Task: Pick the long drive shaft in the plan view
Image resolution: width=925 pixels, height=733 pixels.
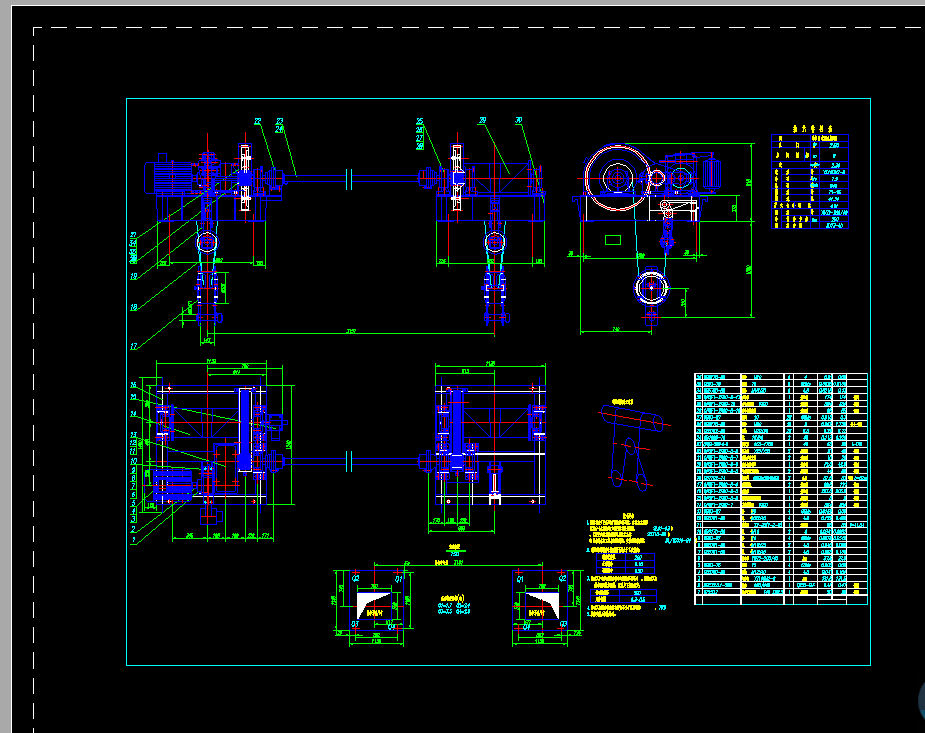Action: click(x=353, y=461)
